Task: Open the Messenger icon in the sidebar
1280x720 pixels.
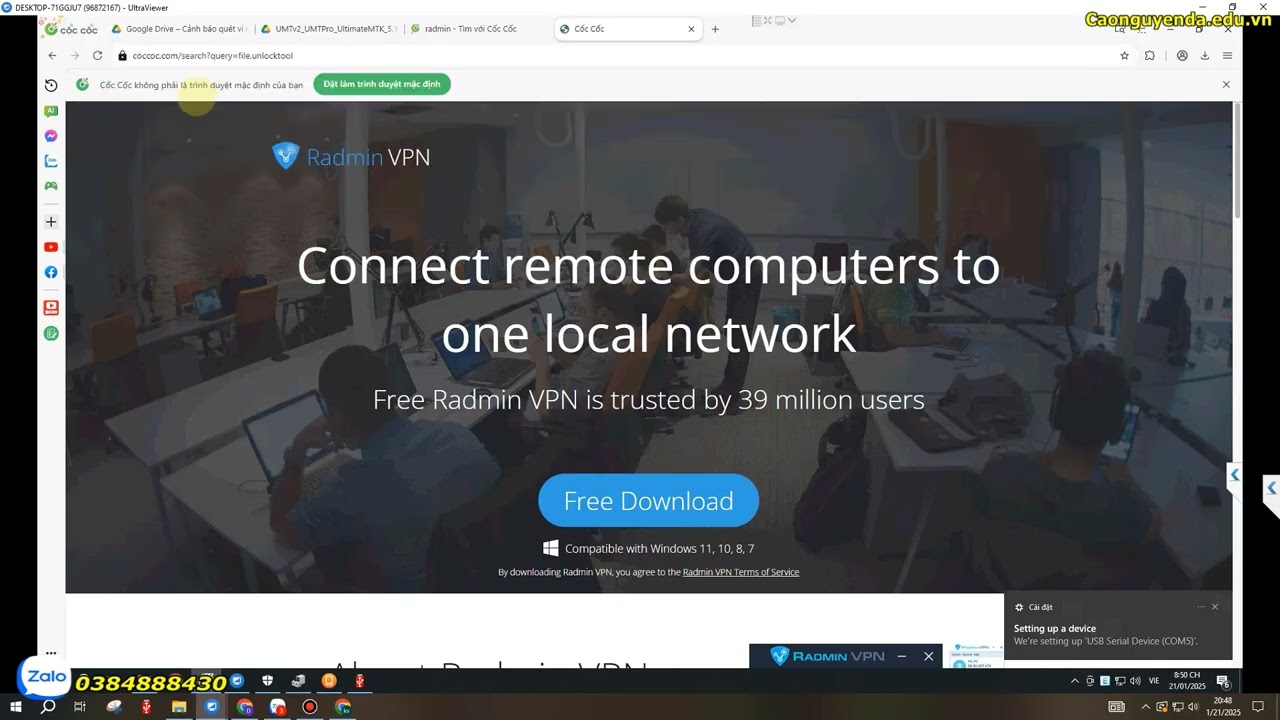Action: (x=51, y=136)
